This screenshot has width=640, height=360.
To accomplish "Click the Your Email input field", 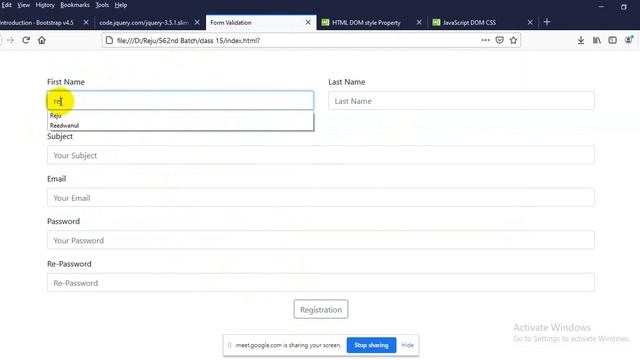I will [x=321, y=198].
